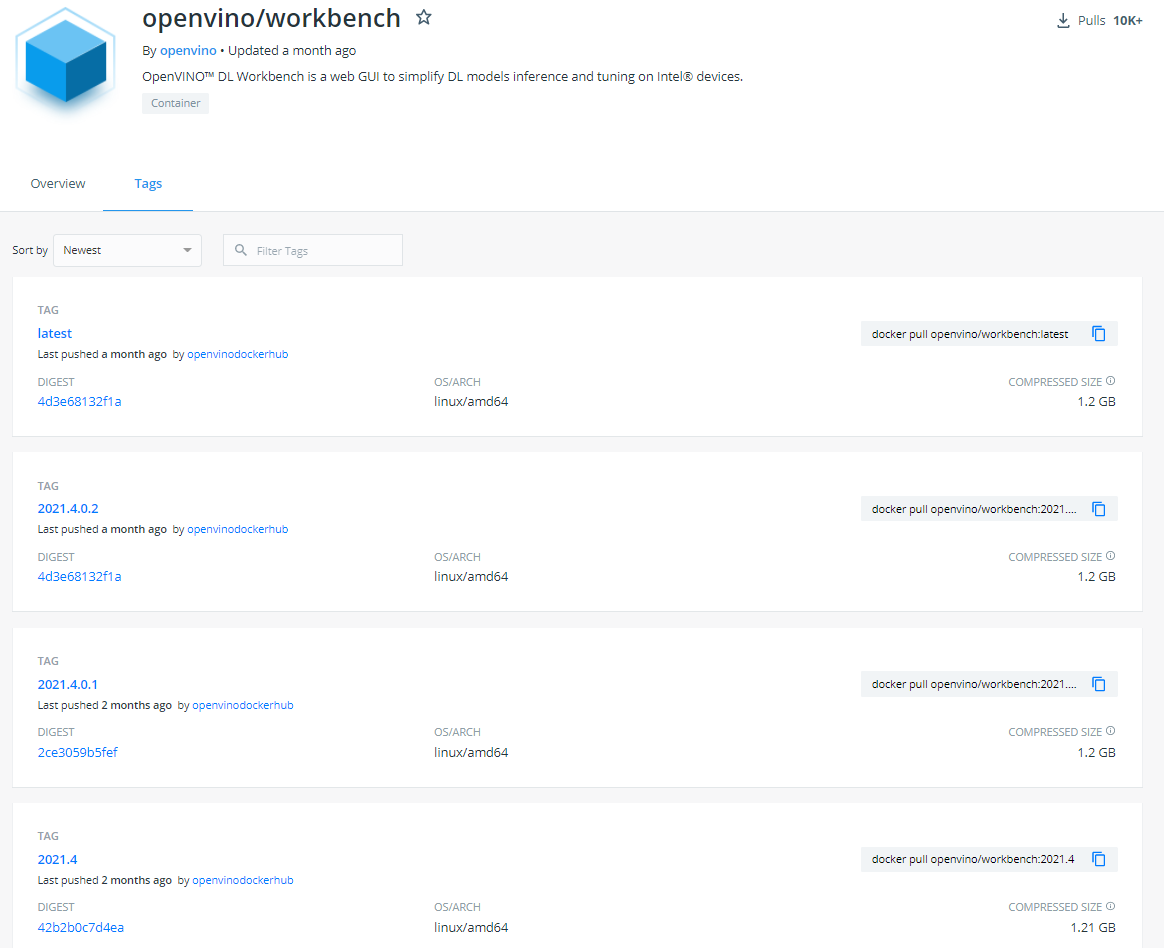Open compressed size info for the 2021.4 tag
The height and width of the screenshot is (948, 1164).
pyautogui.click(x=1110, y=906)
